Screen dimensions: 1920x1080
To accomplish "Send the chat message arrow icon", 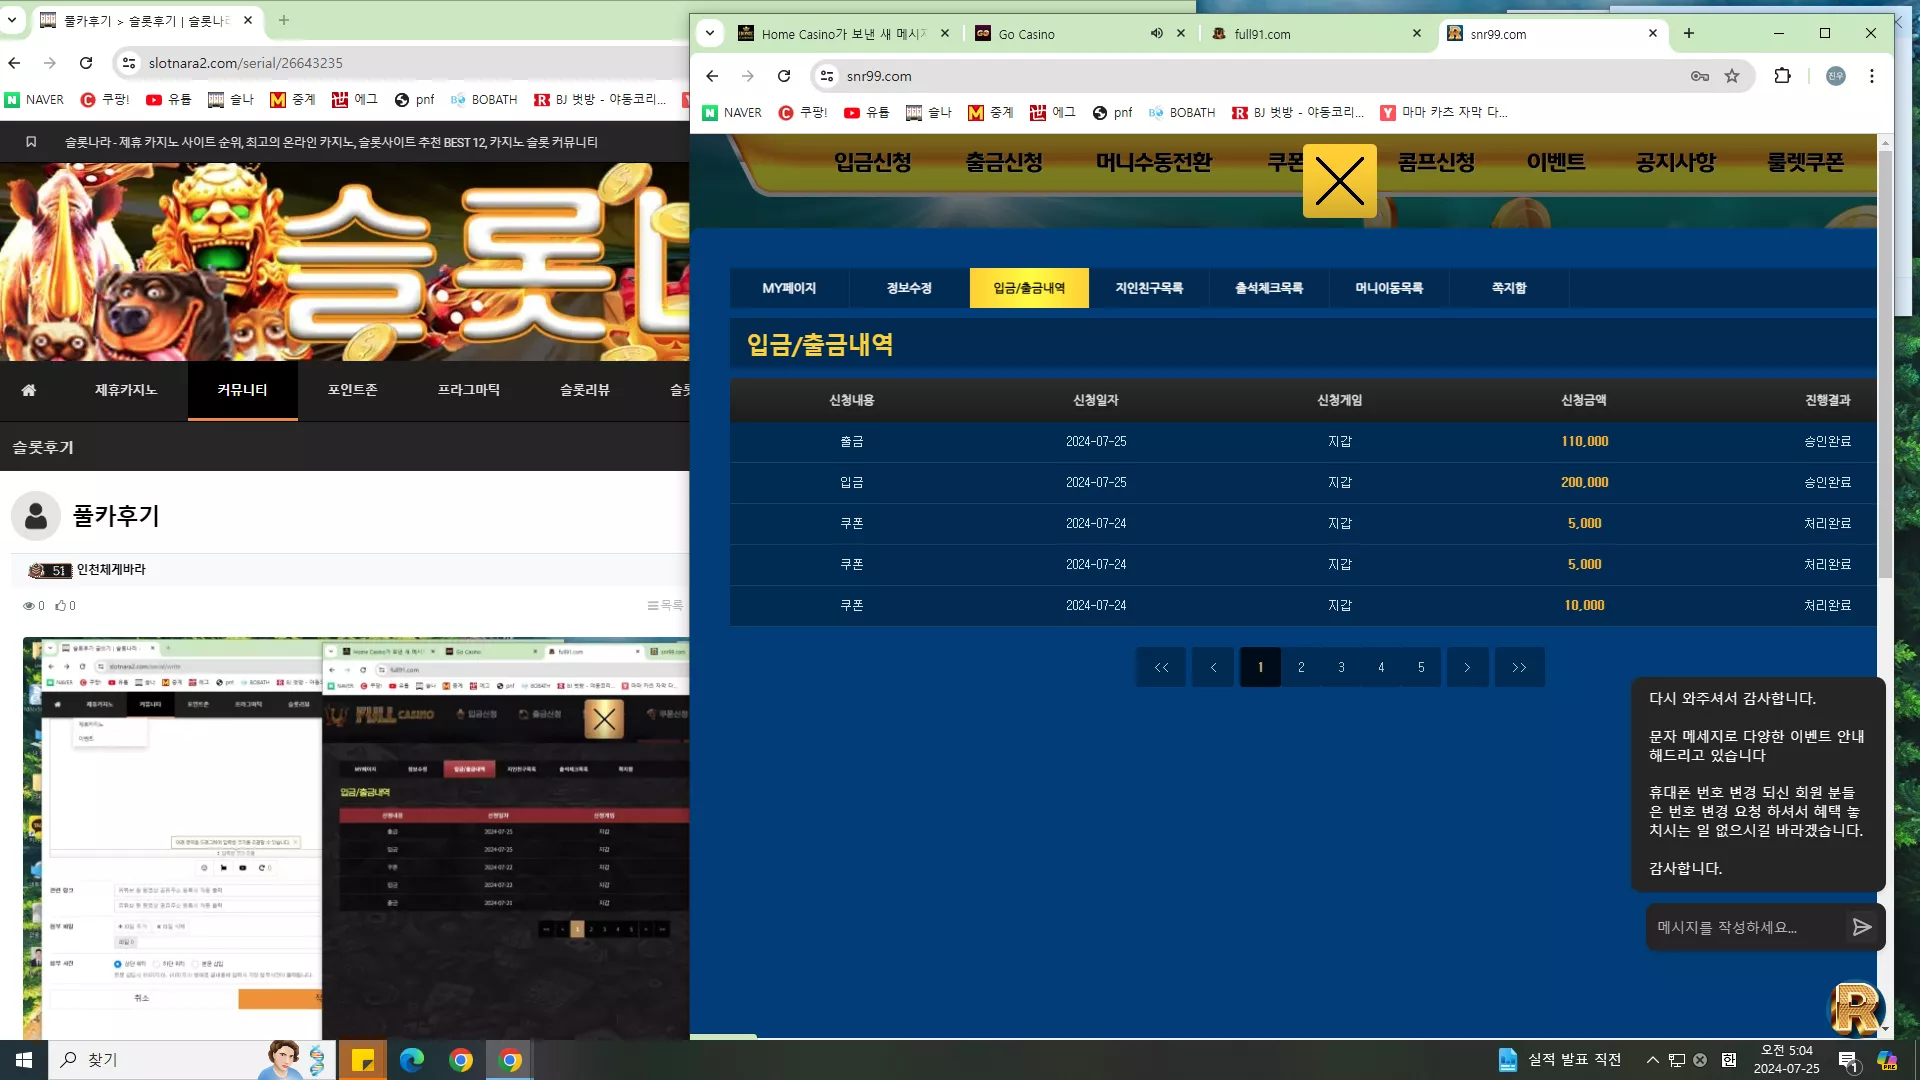I will [1861, 927].
